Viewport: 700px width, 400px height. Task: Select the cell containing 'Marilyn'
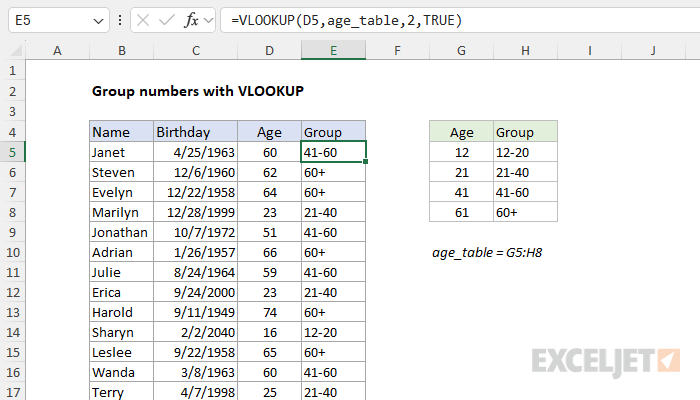pyautogui.click(x=121, y=212)
